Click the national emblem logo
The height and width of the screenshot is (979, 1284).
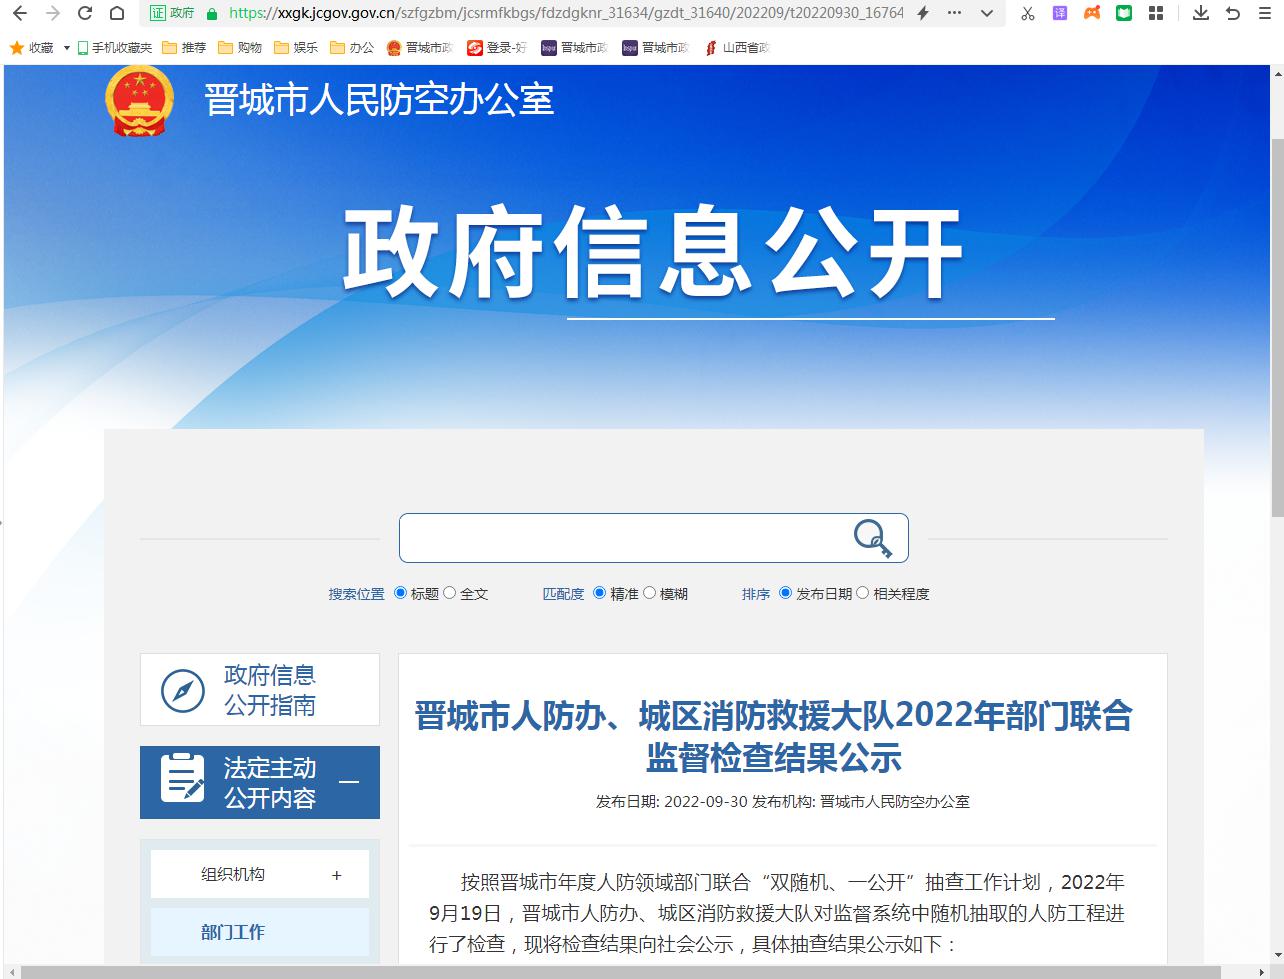tap(139, 100)
